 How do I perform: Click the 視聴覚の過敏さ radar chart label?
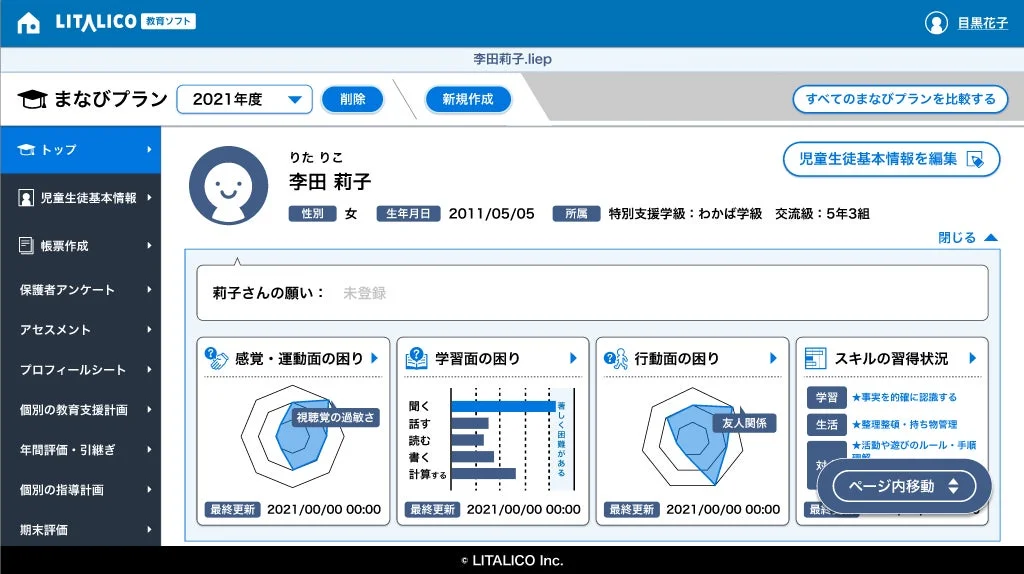point(335,417)
